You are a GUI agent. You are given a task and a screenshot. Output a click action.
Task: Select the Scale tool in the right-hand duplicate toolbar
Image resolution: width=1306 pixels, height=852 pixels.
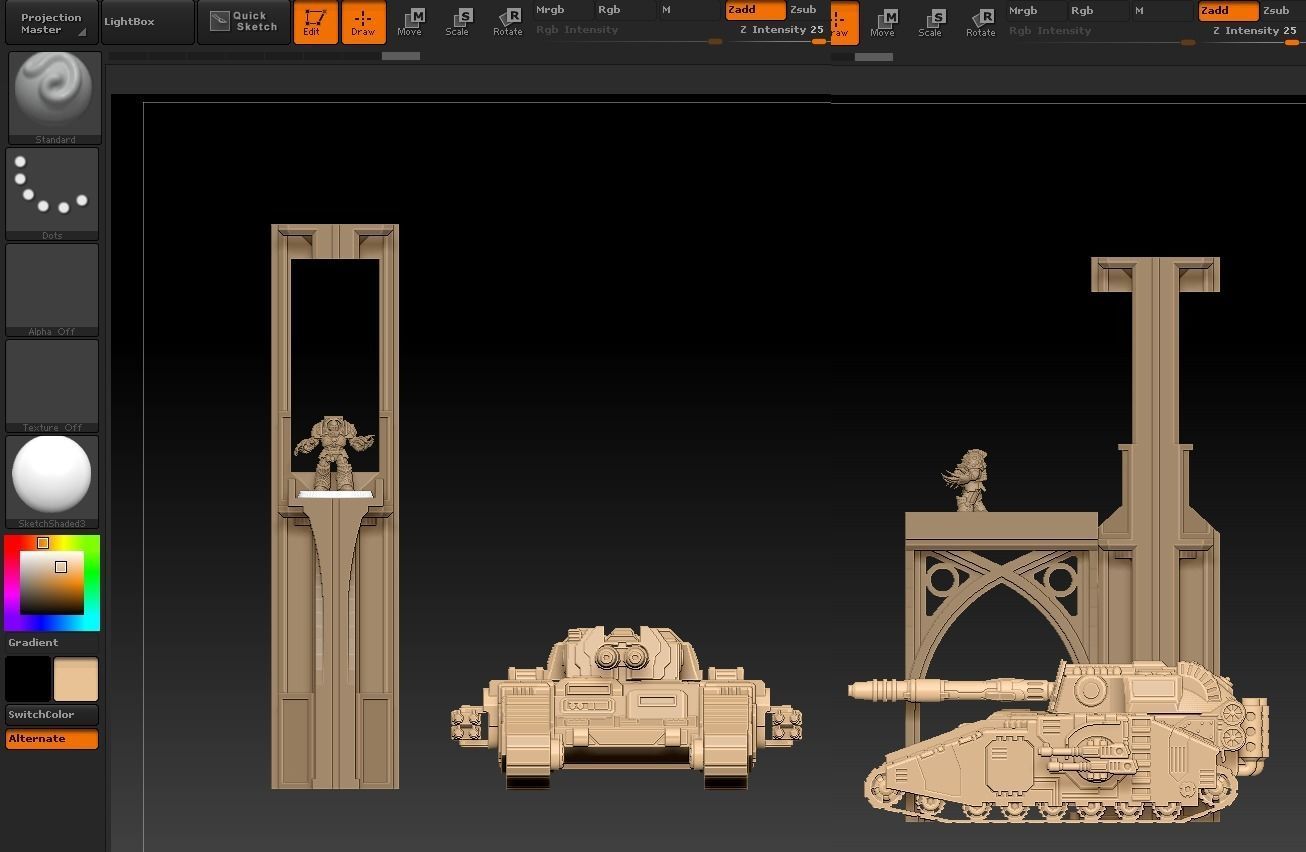[x=930, y=23]
